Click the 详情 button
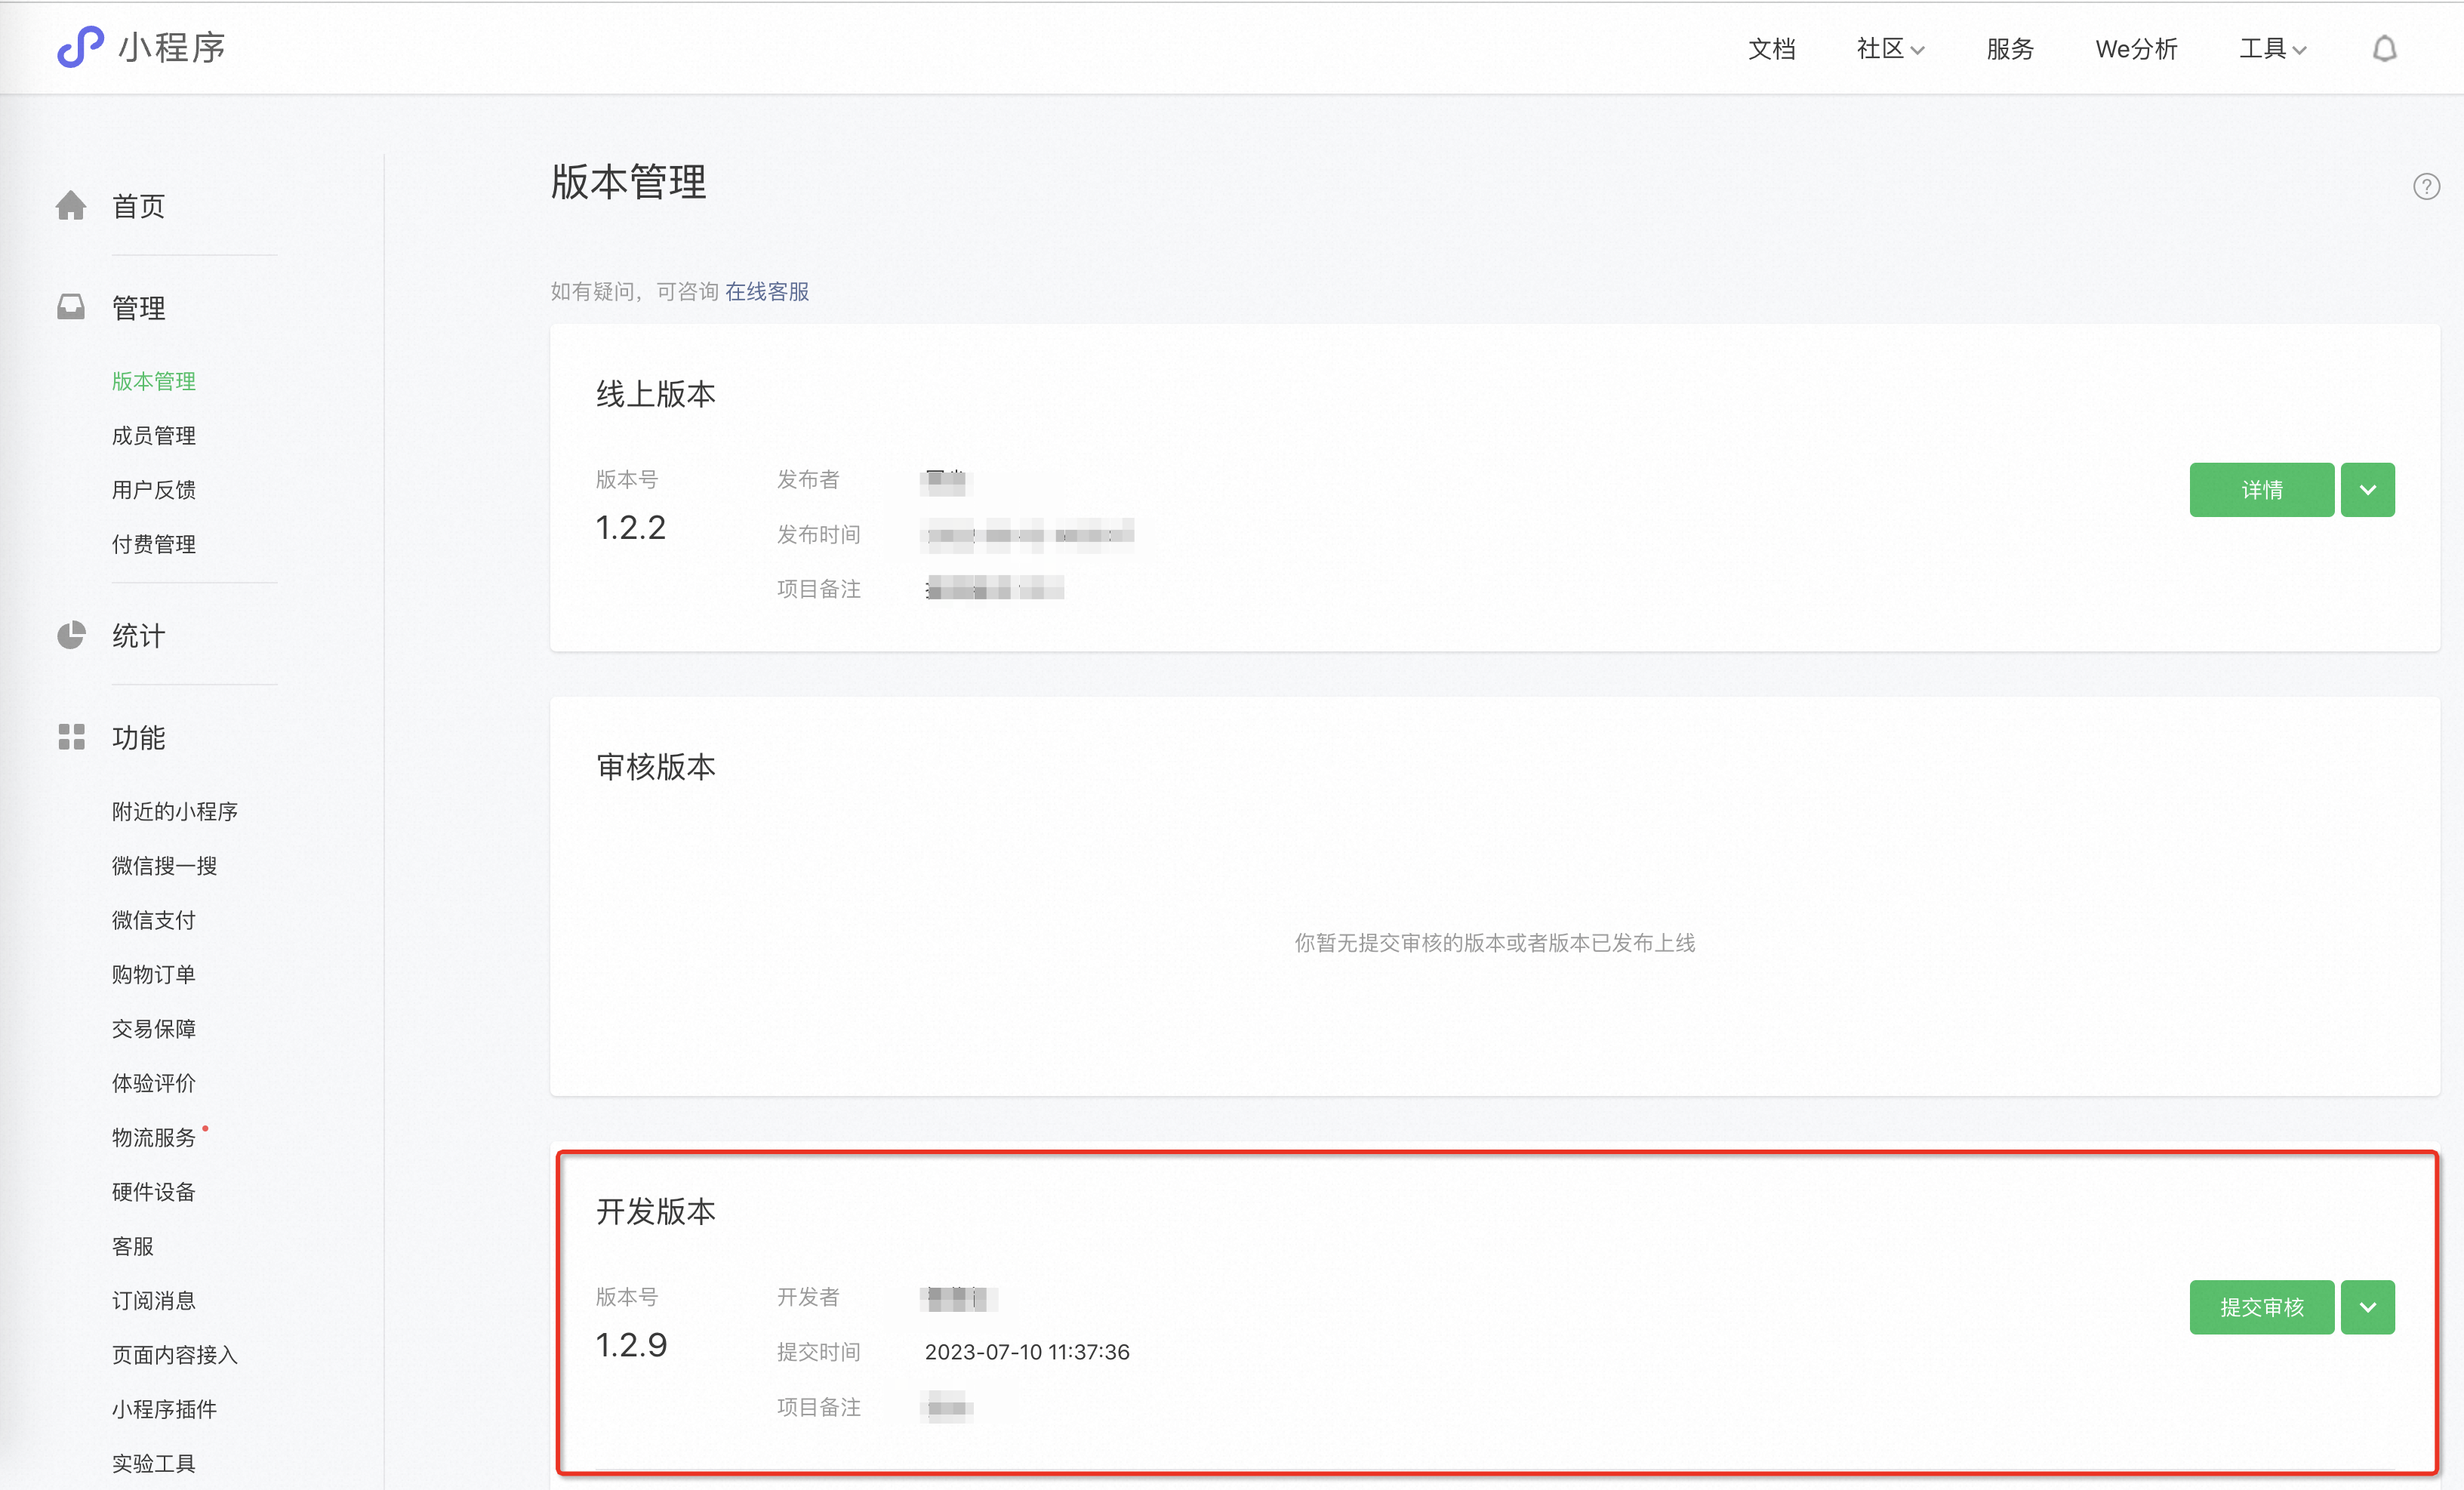Viewport: 2464px width, 1490px height. 2261,490
